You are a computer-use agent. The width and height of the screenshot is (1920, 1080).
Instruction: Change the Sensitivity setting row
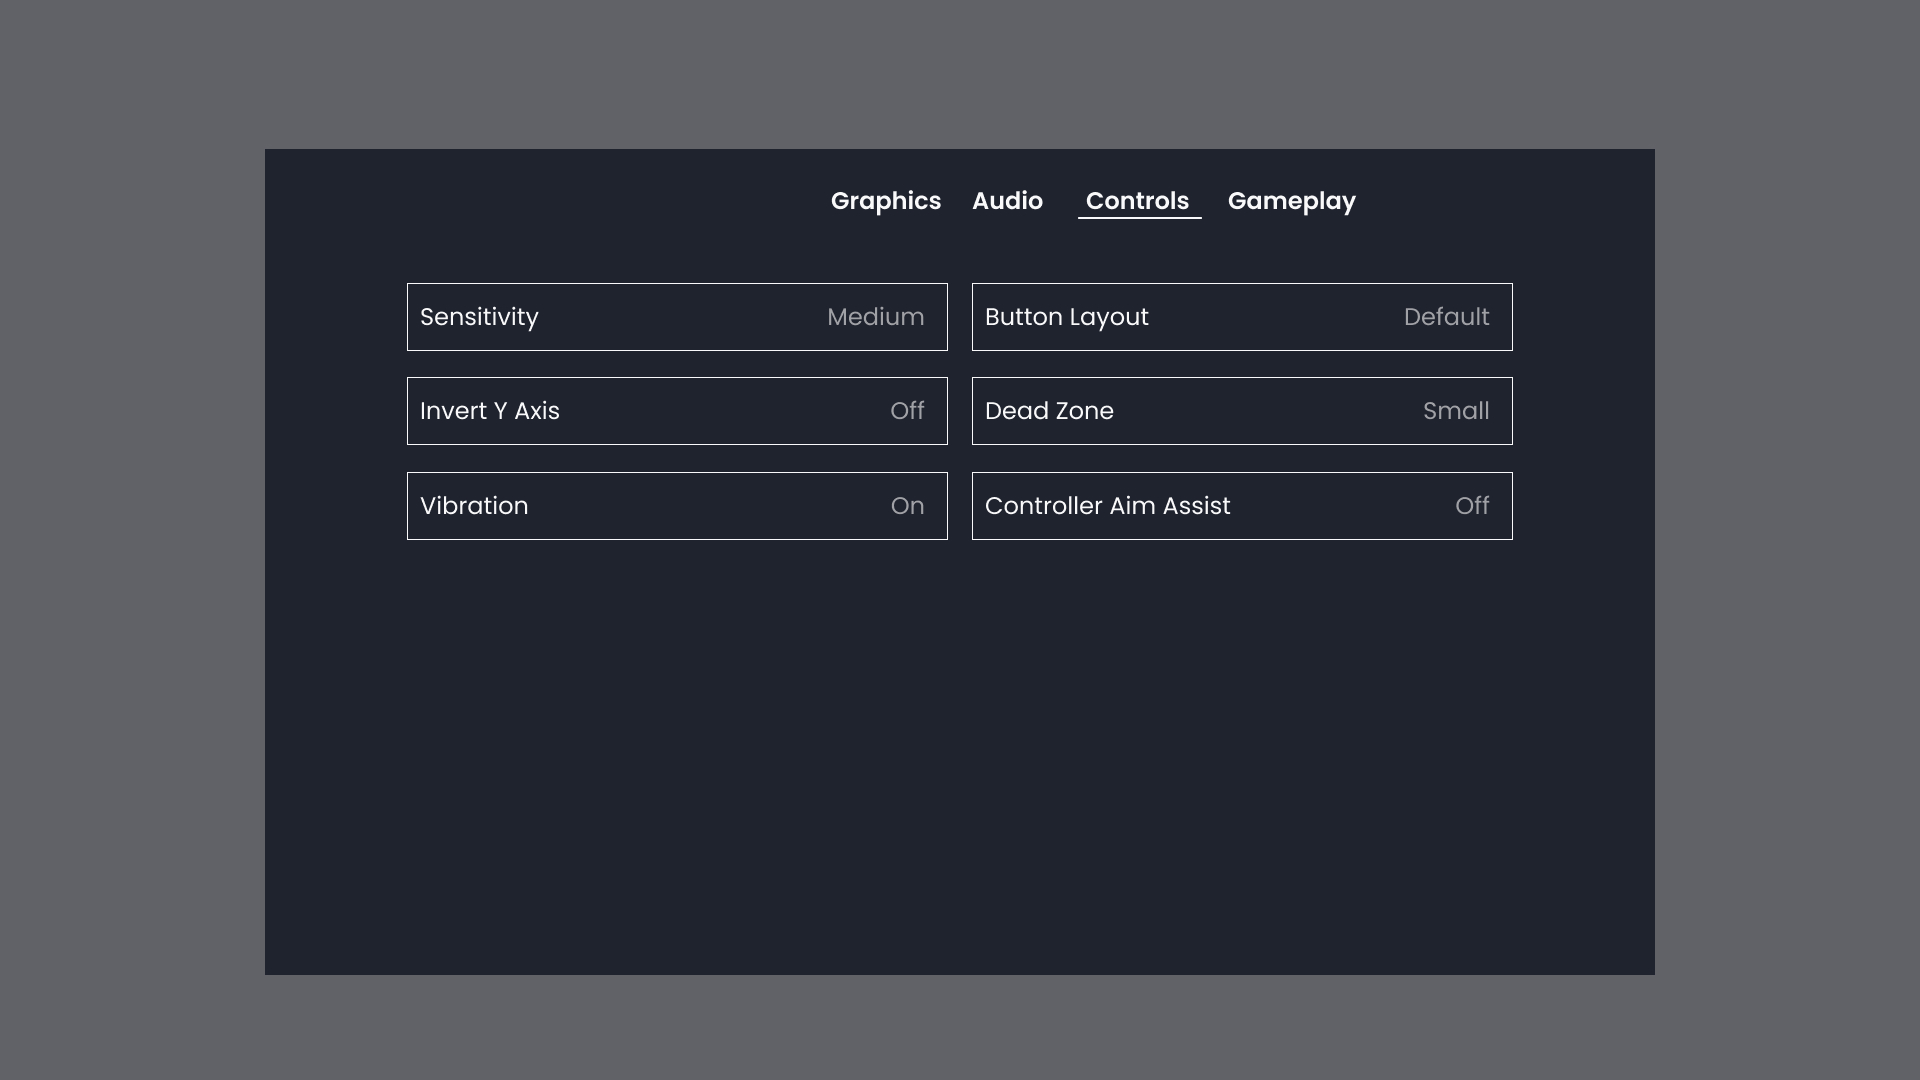[x=677, y=317]
